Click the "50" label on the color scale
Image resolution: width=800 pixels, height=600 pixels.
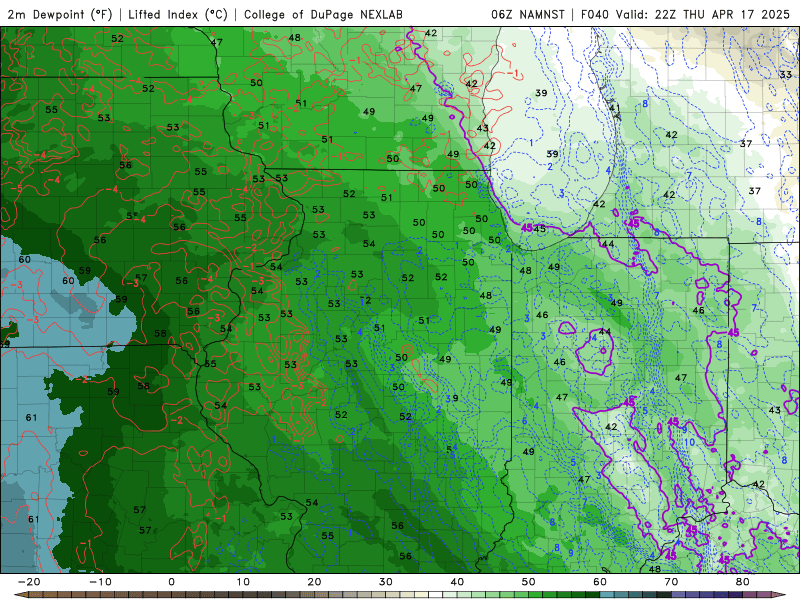coord(529,582)
